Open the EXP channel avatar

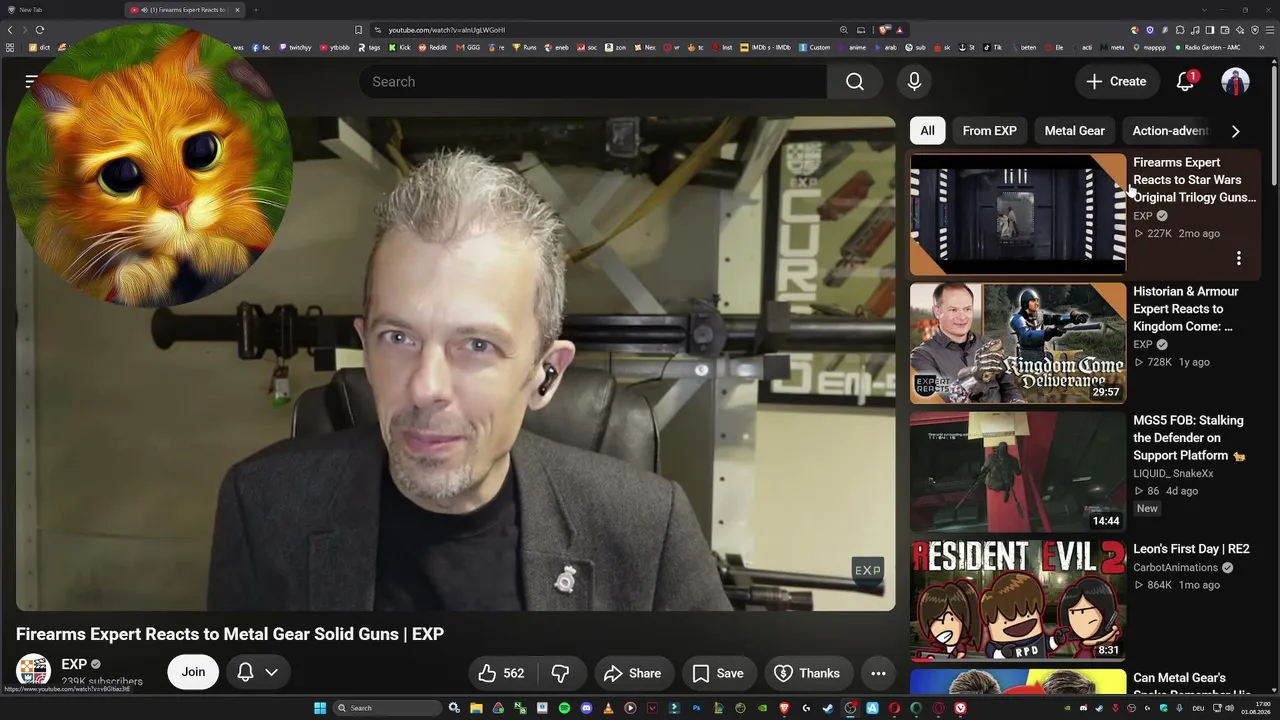click(x=33, y=672)
